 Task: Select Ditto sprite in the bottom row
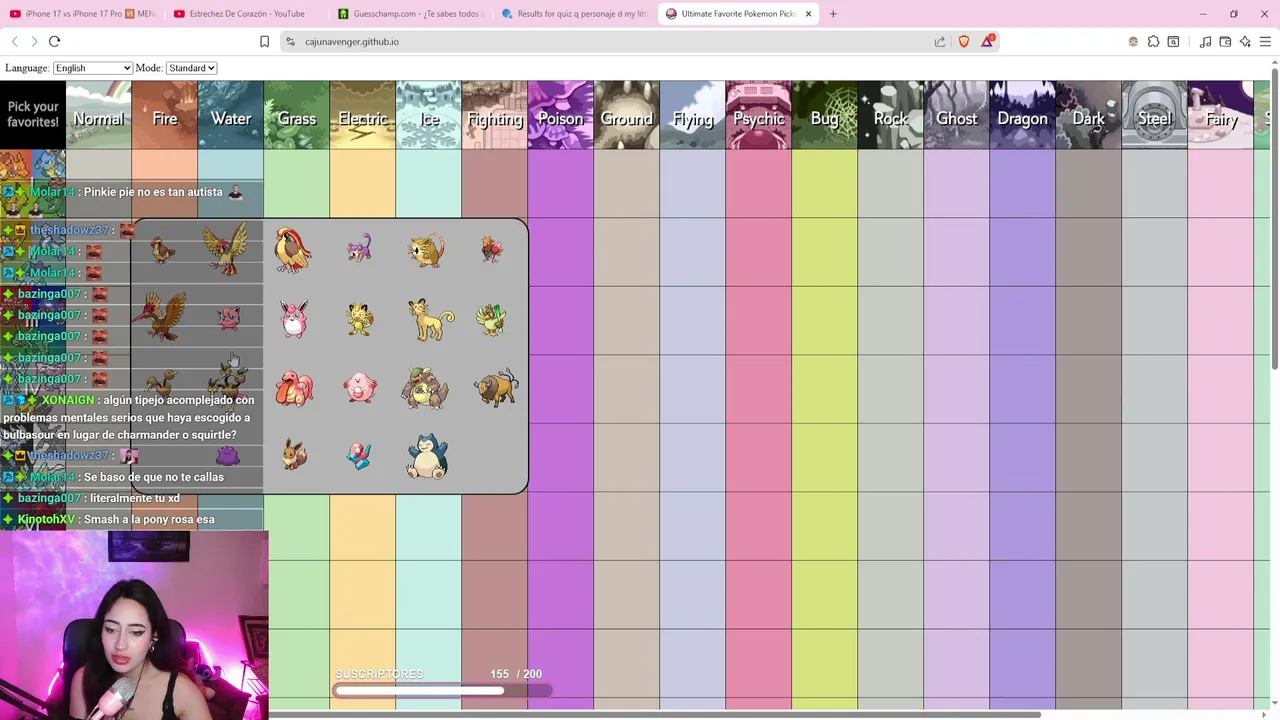[x=228, y=457]
